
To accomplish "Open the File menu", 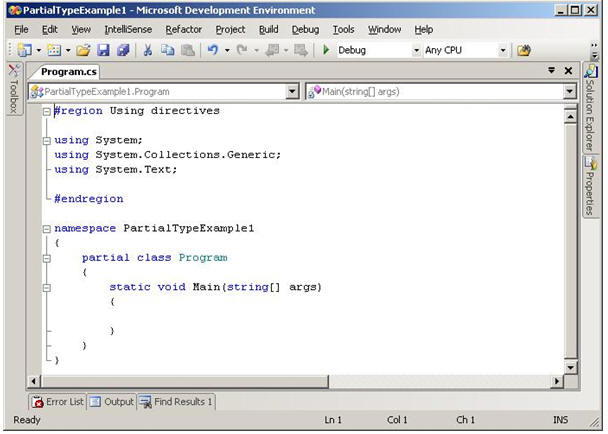I will tap(21, 30).
